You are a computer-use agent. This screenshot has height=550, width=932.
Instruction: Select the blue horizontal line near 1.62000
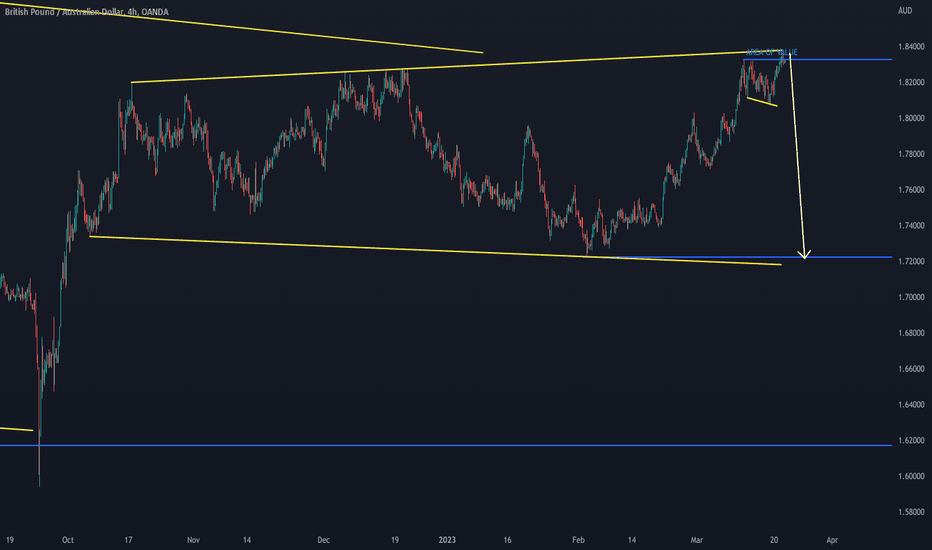click(446, 445)
